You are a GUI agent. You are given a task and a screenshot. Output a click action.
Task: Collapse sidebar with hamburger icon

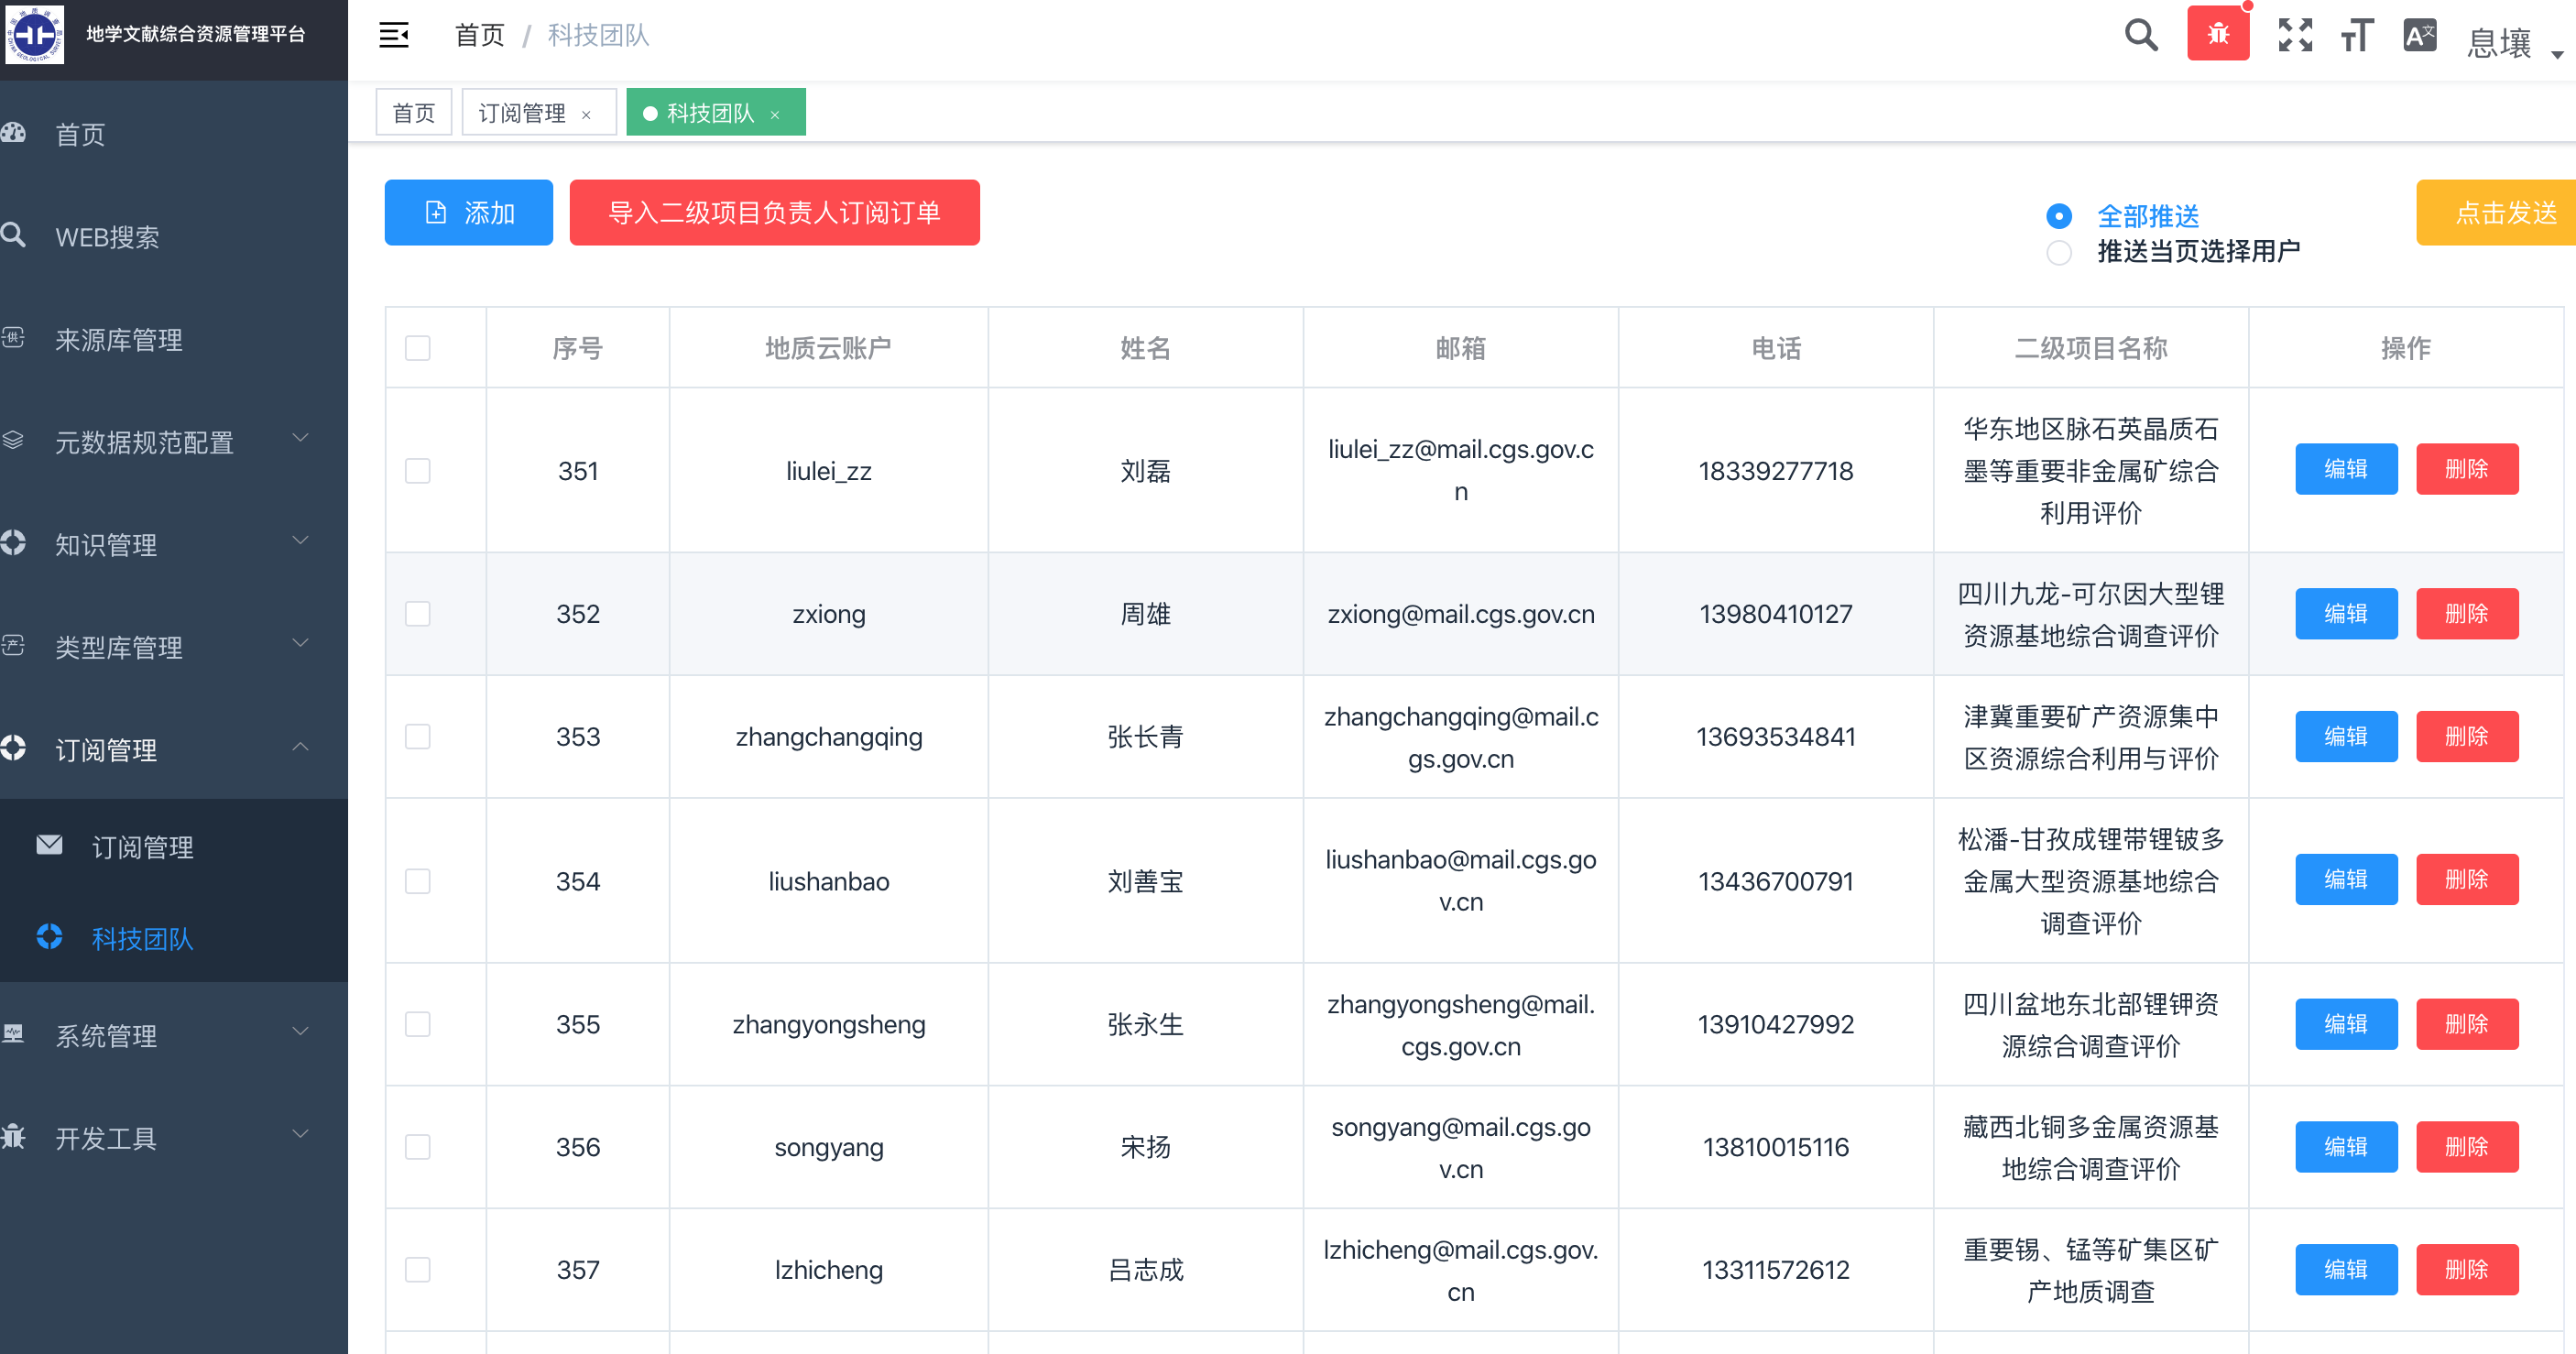[393, 35]
